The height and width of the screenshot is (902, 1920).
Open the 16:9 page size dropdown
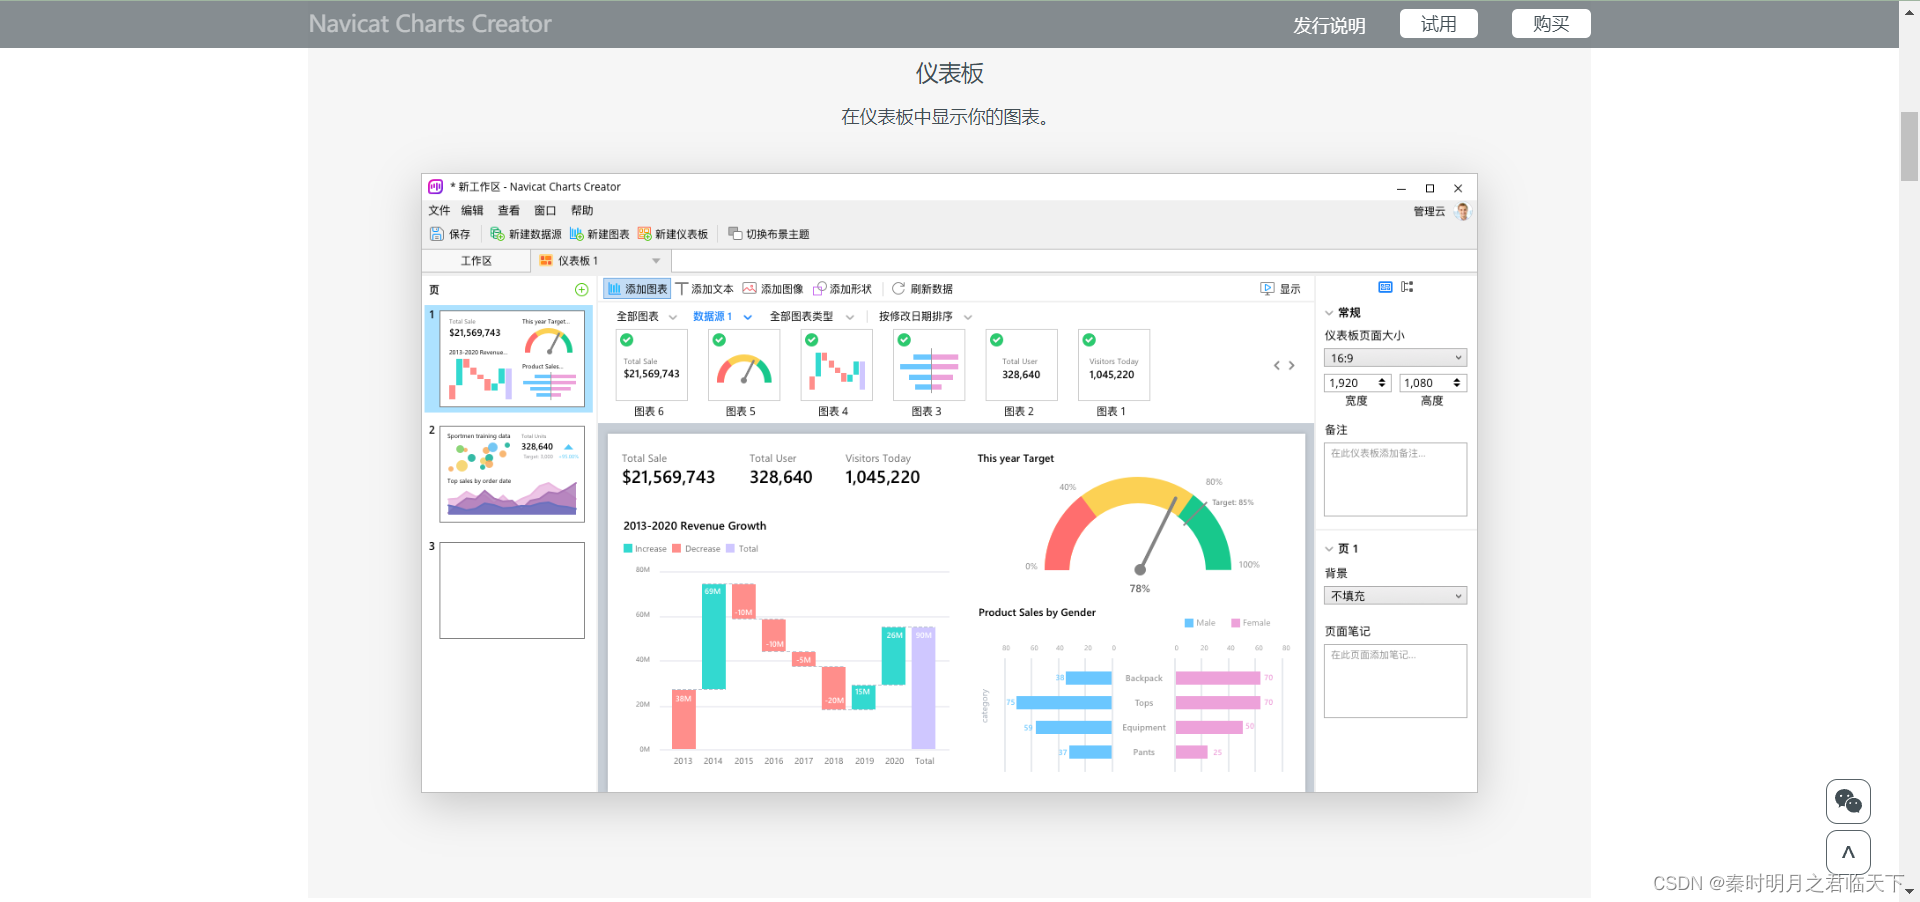coord(1395,358)
